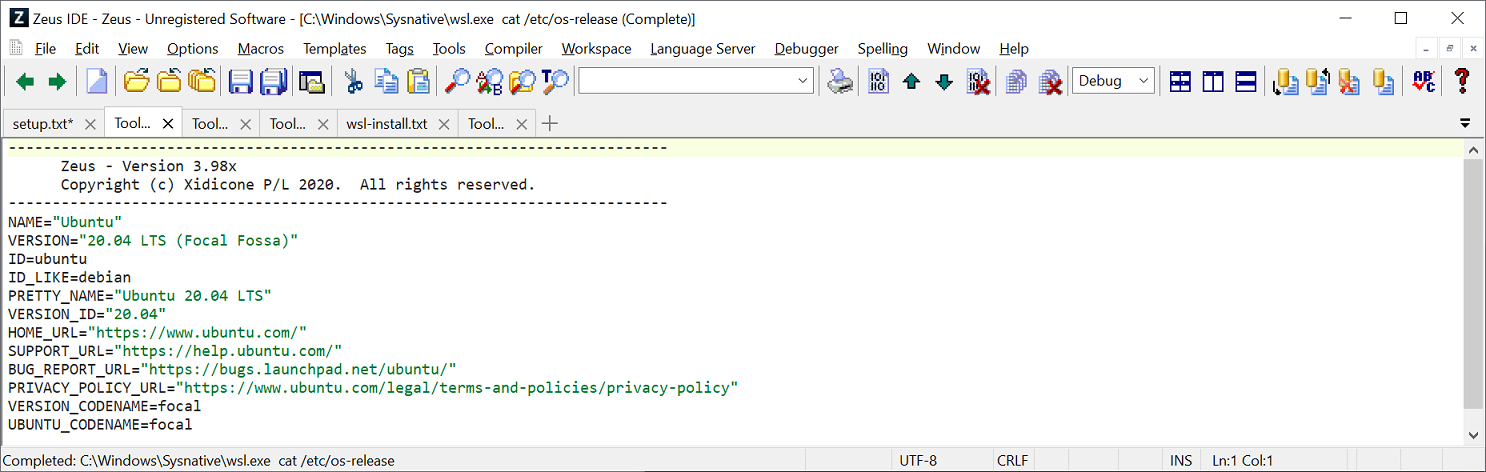The width and height of the screenshot is (1486, 472).
Task: Click the T magnifier search icon
Action: point(555,82)
